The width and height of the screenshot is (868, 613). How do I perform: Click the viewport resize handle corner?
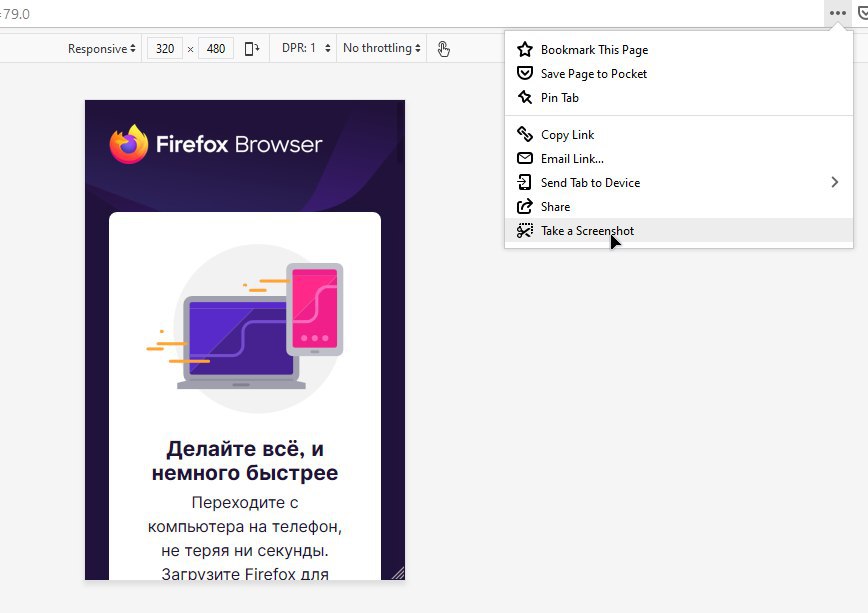(x=398, y=573)
